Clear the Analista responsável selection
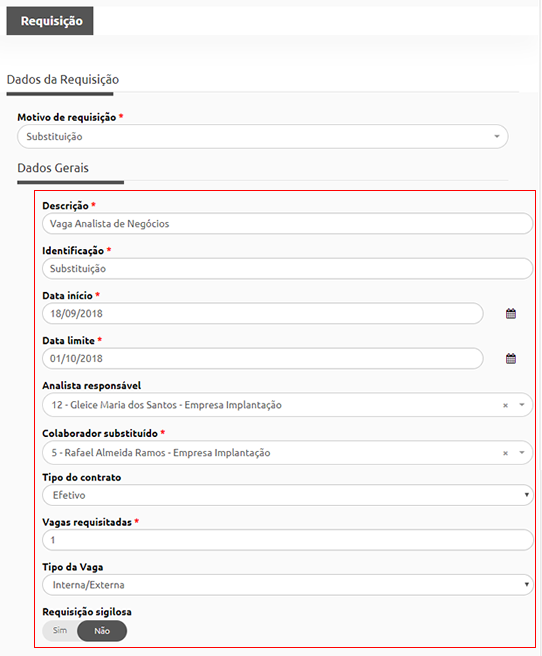Viewport: 542px width, 656px height. click(505, 405)
